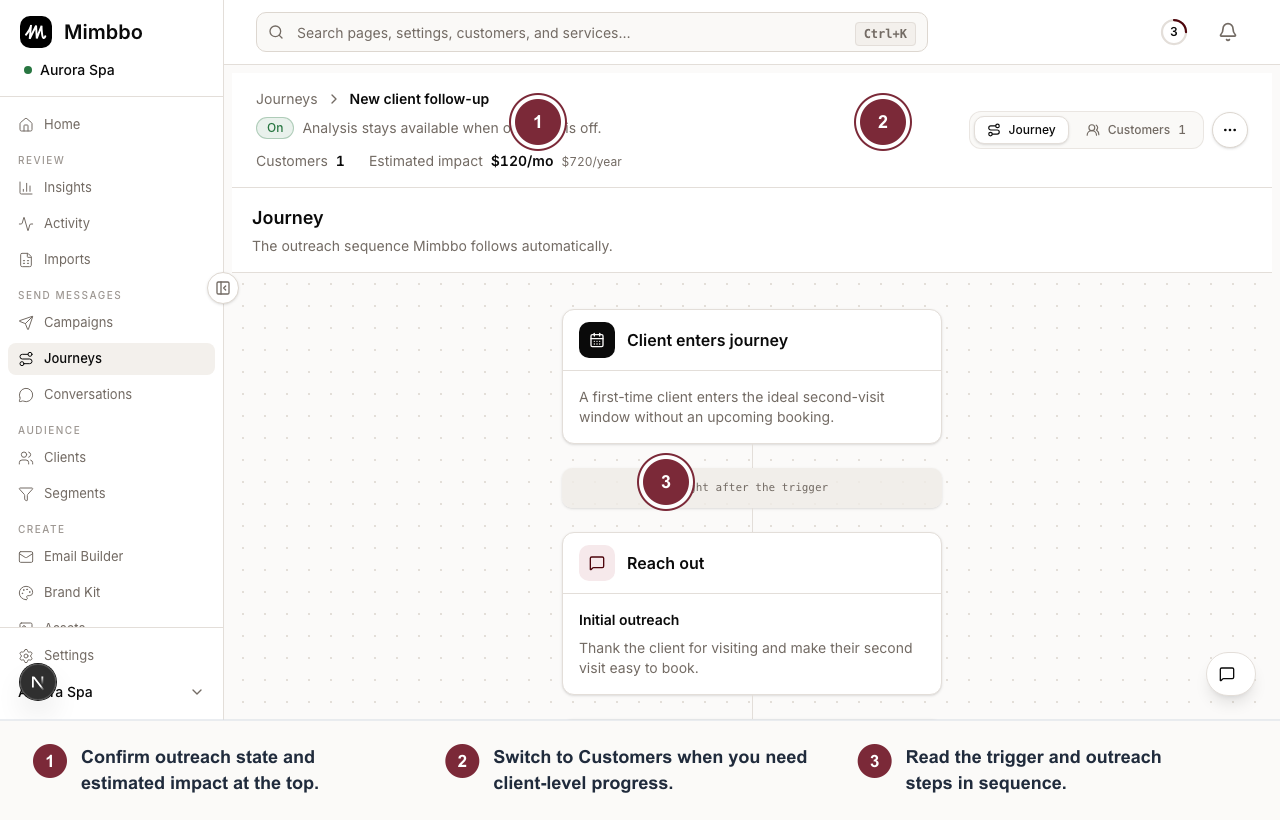Expand the Aurora Spa account dropdown chevron
Screen dimensions: 1280x820
coord(197,692)
